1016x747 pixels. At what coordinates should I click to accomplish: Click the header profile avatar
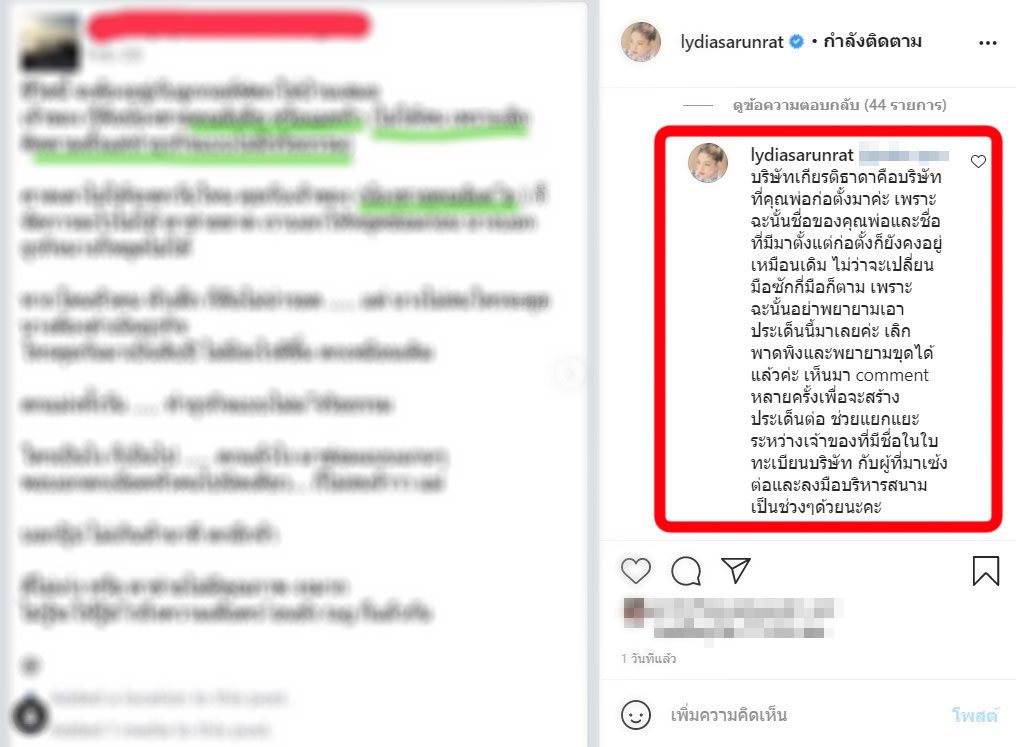[x=641, y=42]
